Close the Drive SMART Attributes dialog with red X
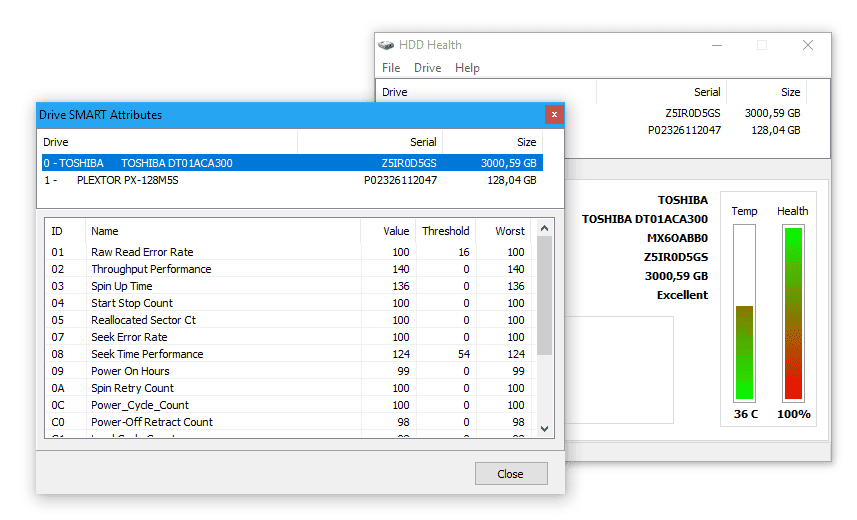This screenshot has width=857, height=520. [554, 114]
